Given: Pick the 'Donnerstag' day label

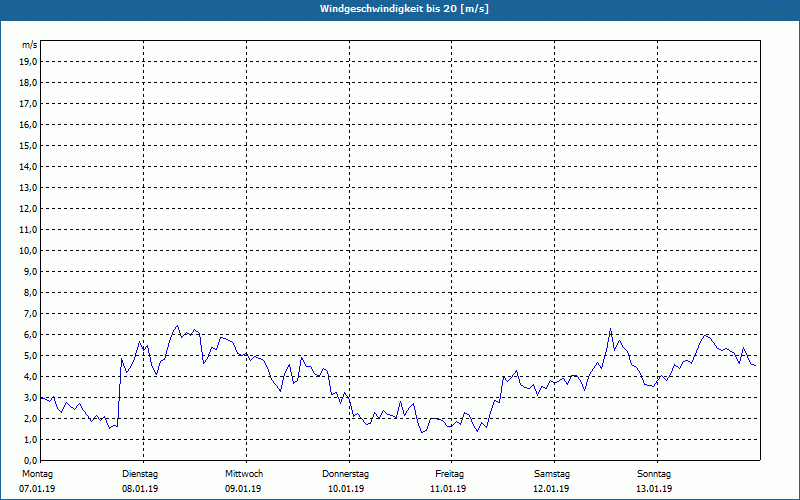Looking at the screenshot, I should point(346,474).
